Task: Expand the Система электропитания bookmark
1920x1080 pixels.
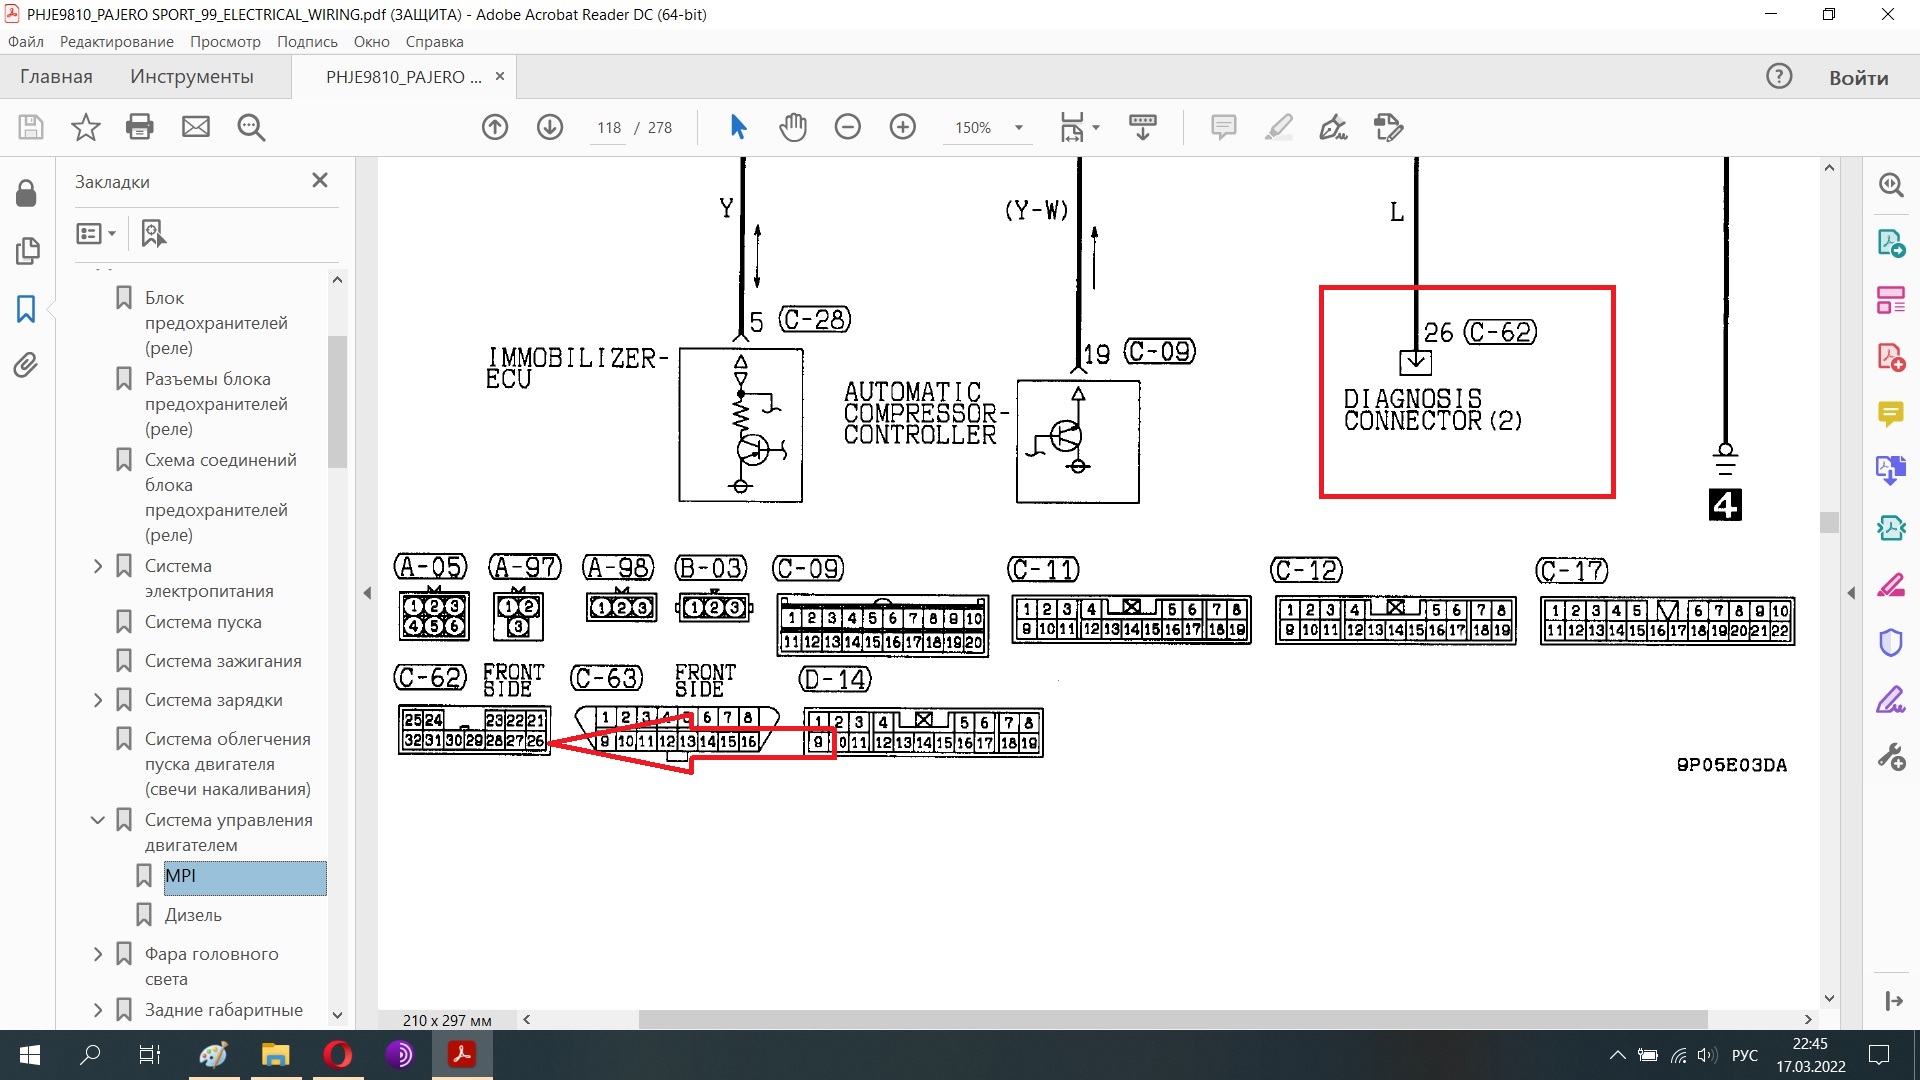Action: click(x=98, y=566)
